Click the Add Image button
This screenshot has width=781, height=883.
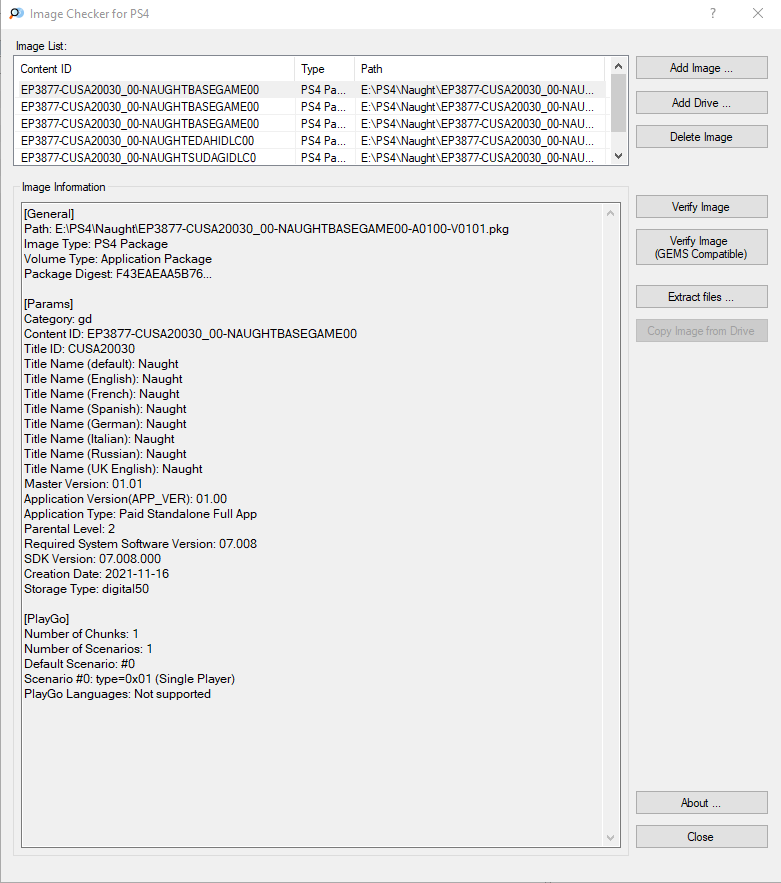coord(702,68)
